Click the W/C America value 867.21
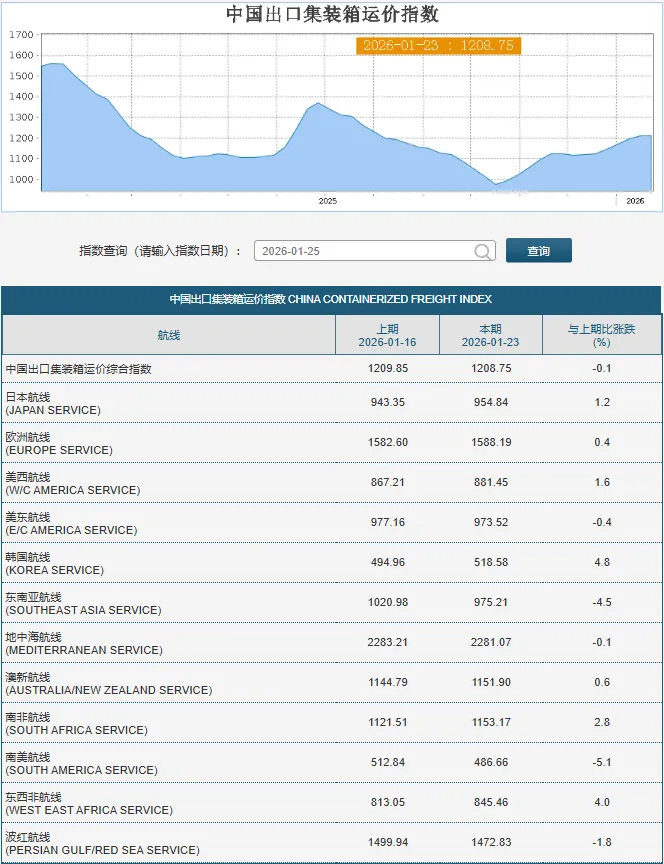Image resolution: width=664 pixels, height=864 pixels. coord(388,482)
